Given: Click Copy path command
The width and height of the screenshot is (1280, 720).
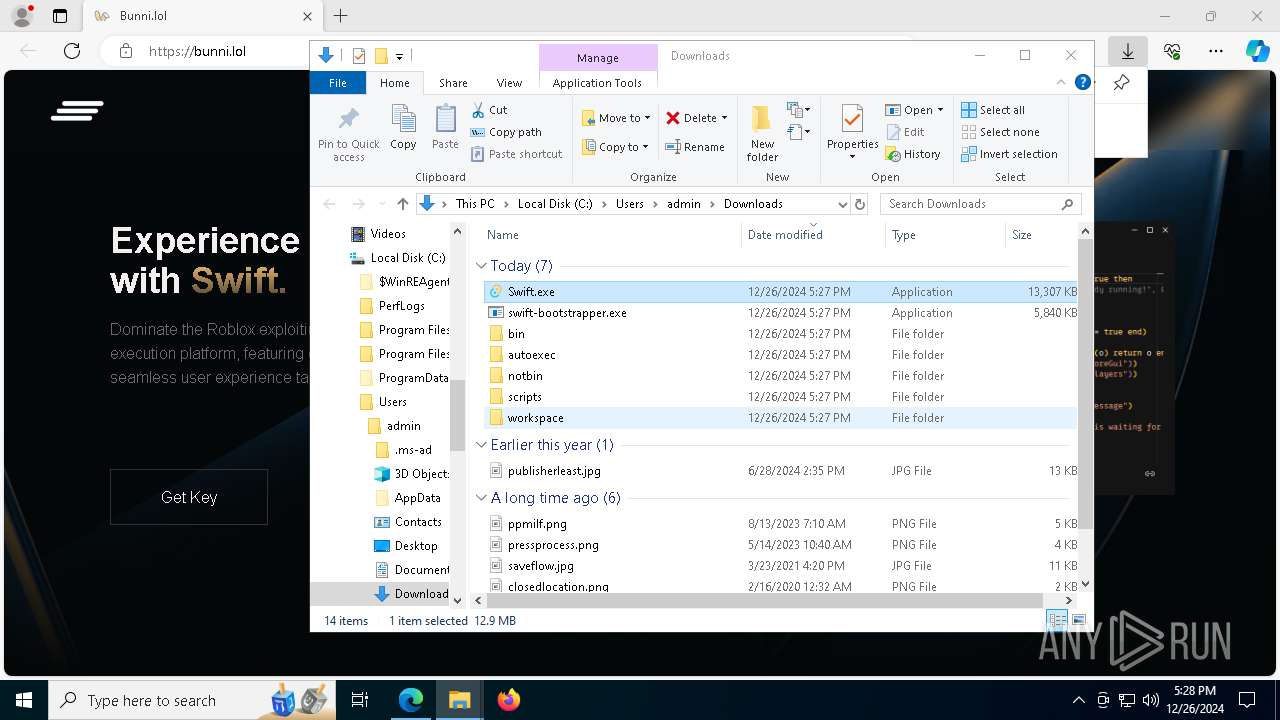Looking at the screenshot, I should tap(506, 132).
